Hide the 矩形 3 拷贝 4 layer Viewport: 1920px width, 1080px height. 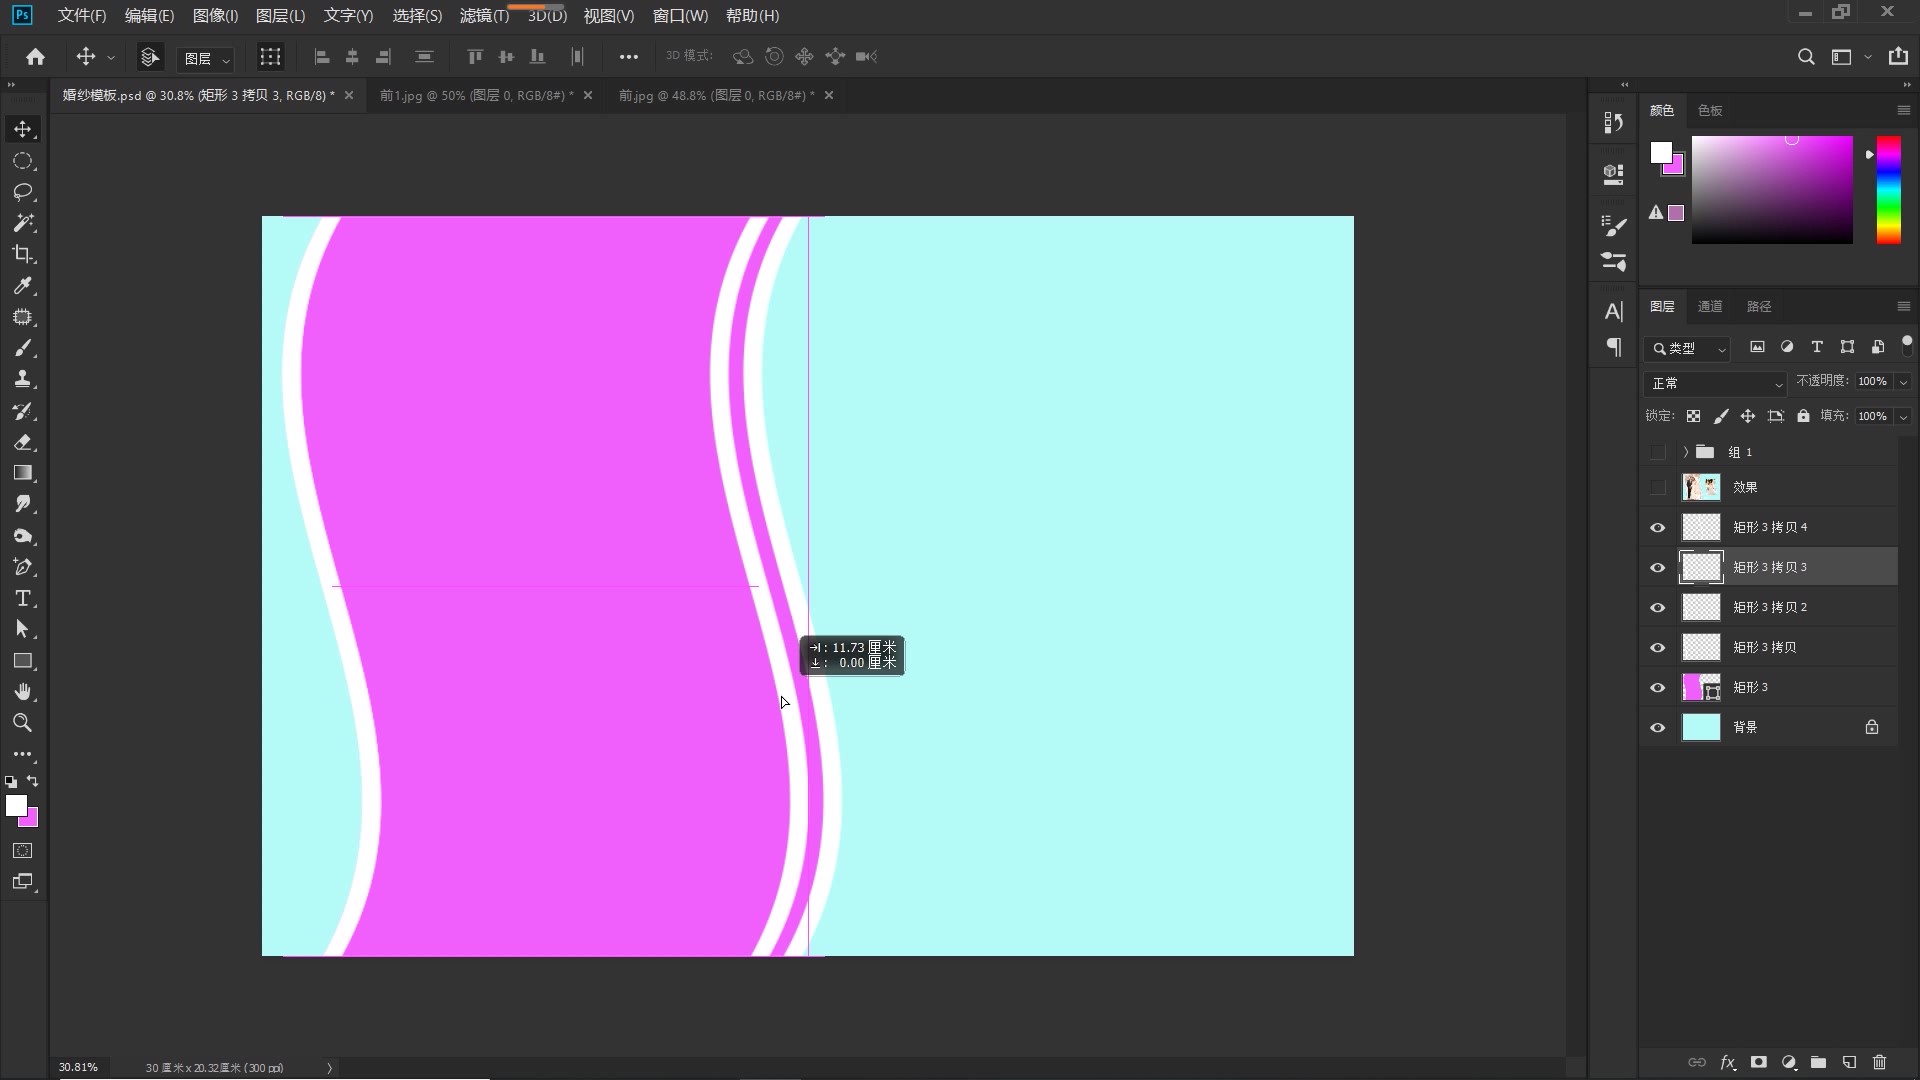coord(1657,527)
